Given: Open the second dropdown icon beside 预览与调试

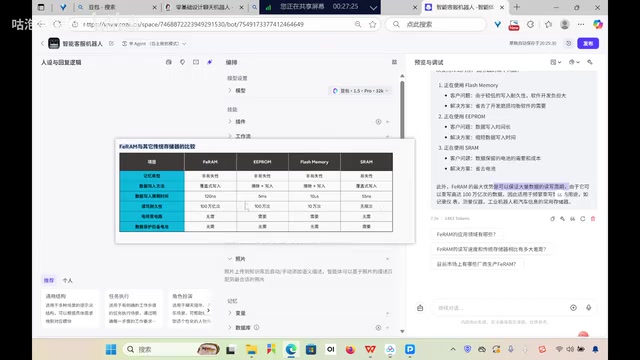Looking at the screenshot, I should 574,62.
